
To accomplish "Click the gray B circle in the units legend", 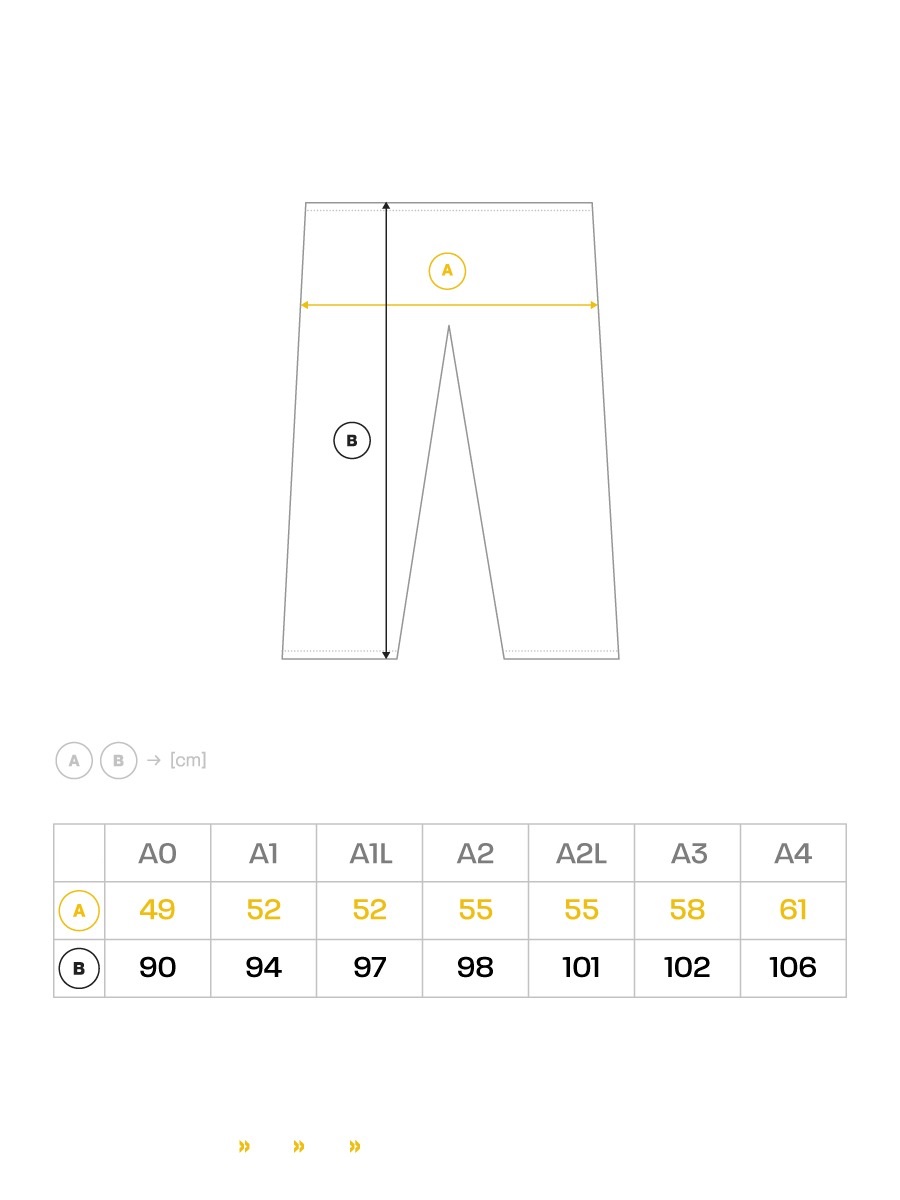I will pos(118,761).
